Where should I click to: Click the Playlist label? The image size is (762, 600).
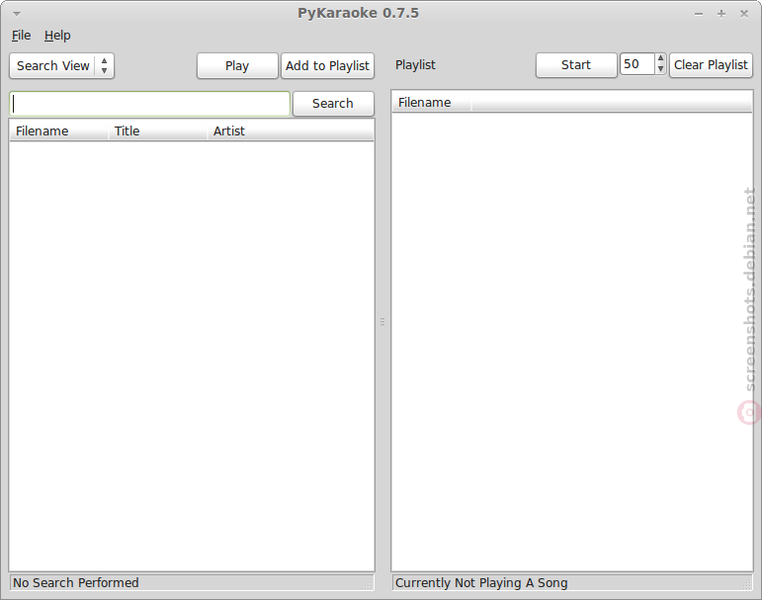[416, 65]
